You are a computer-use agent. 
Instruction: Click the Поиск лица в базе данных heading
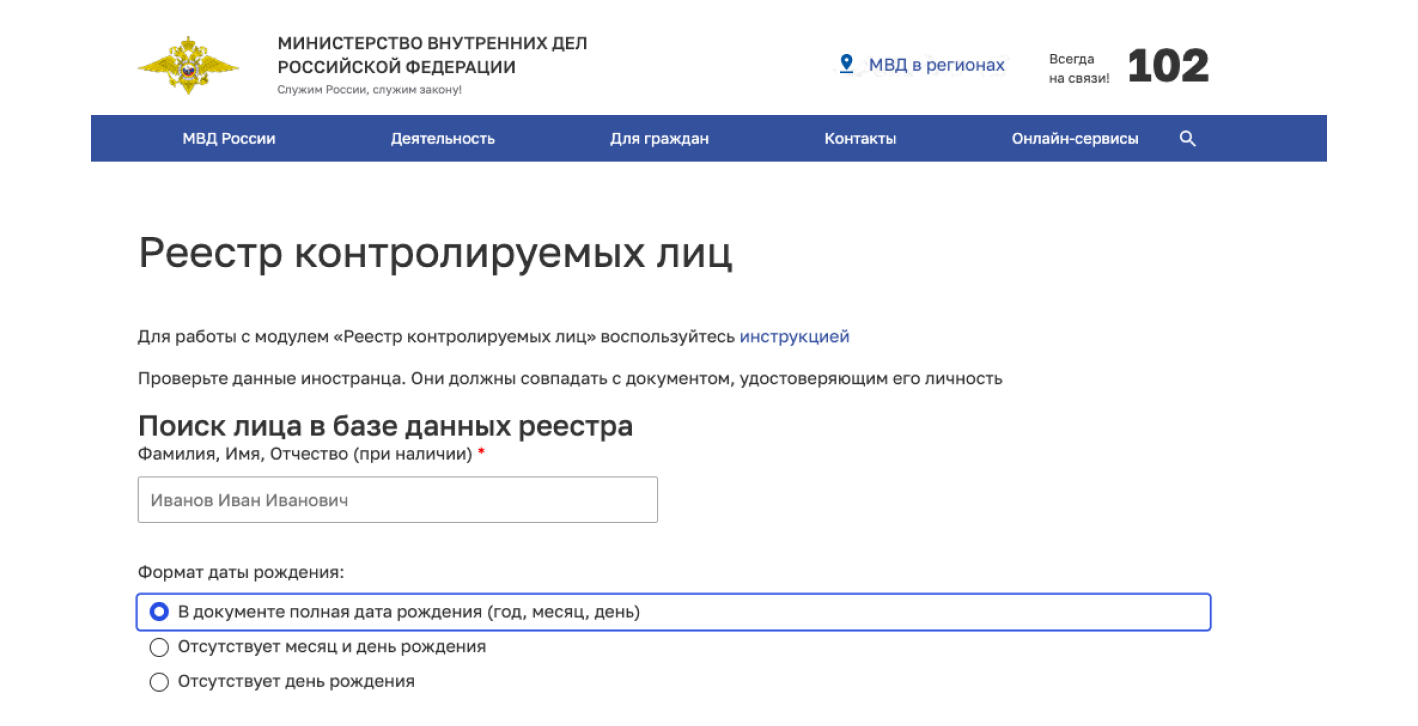385,426
